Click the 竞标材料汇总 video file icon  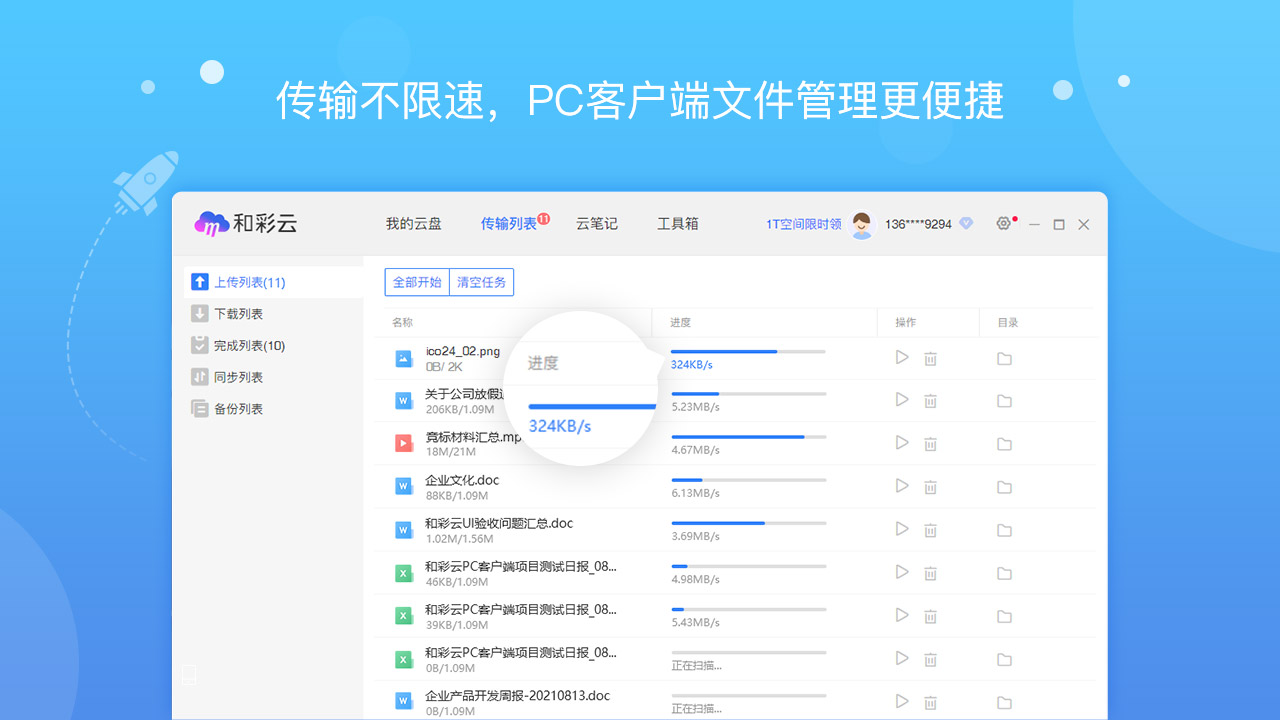click(x=404, y=444)
